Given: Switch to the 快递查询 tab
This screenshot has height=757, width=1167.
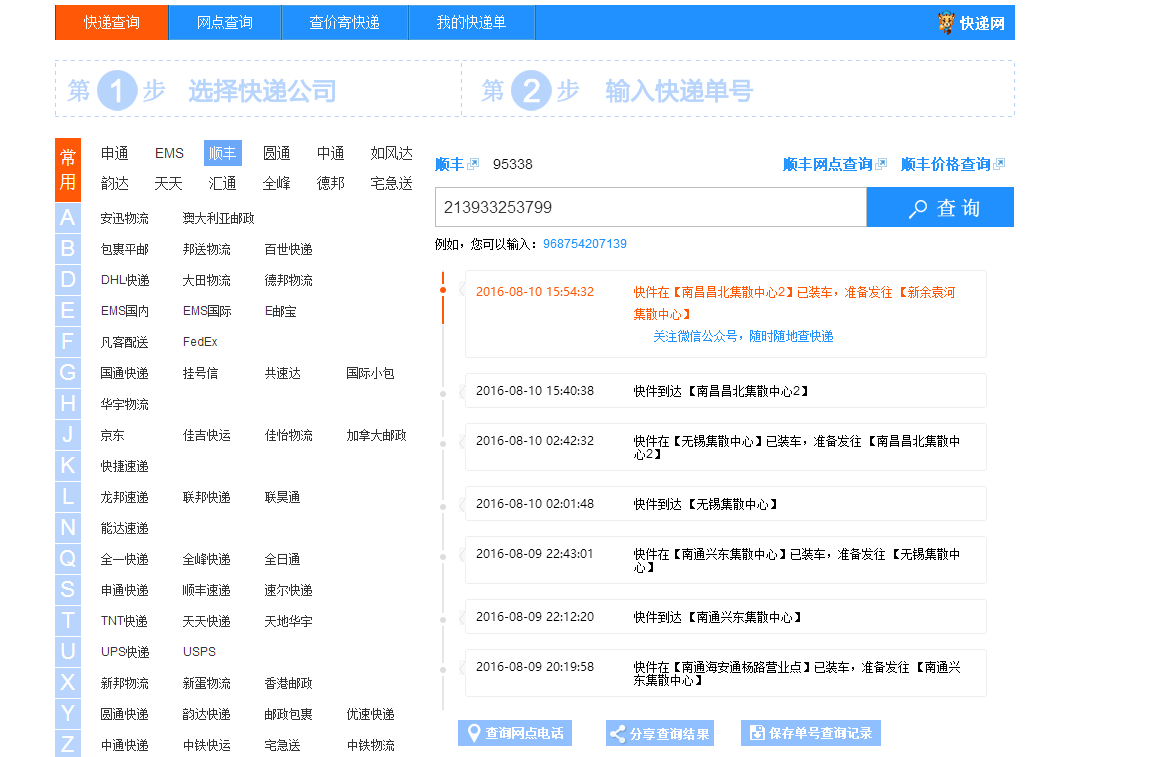Looking at the screenshot, I should pos(112,22).
